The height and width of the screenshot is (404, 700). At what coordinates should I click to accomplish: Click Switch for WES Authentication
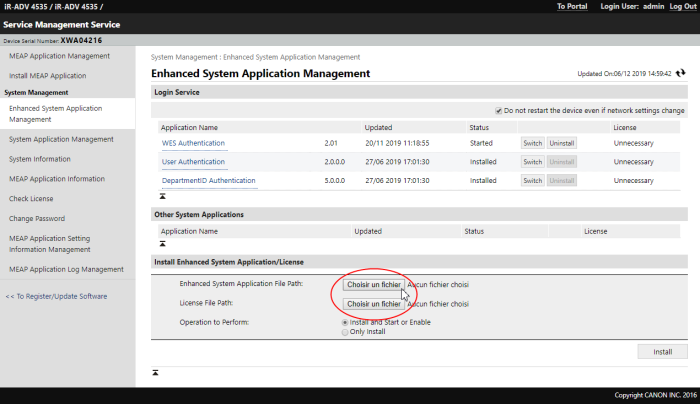(x=532, y=143)
